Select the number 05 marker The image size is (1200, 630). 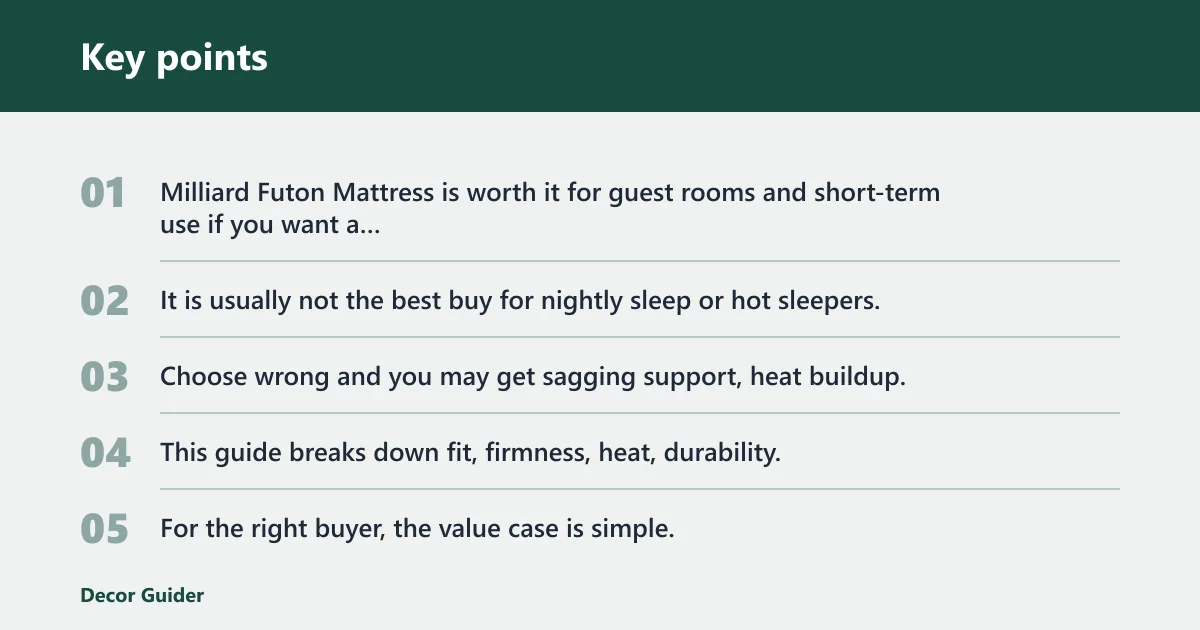(x=105, y=529)
